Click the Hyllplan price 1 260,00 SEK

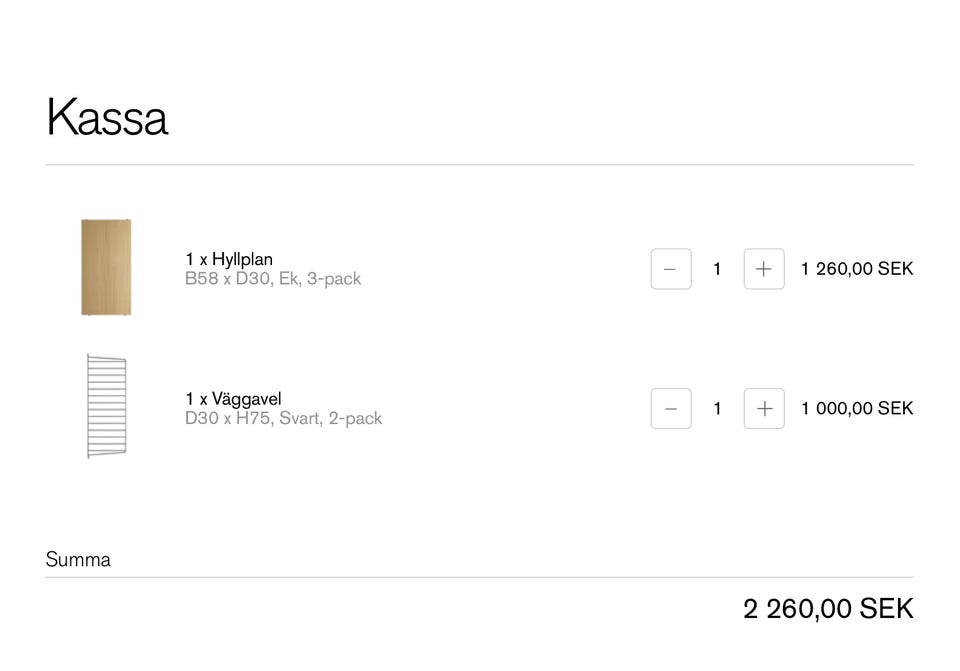[857, 269]
